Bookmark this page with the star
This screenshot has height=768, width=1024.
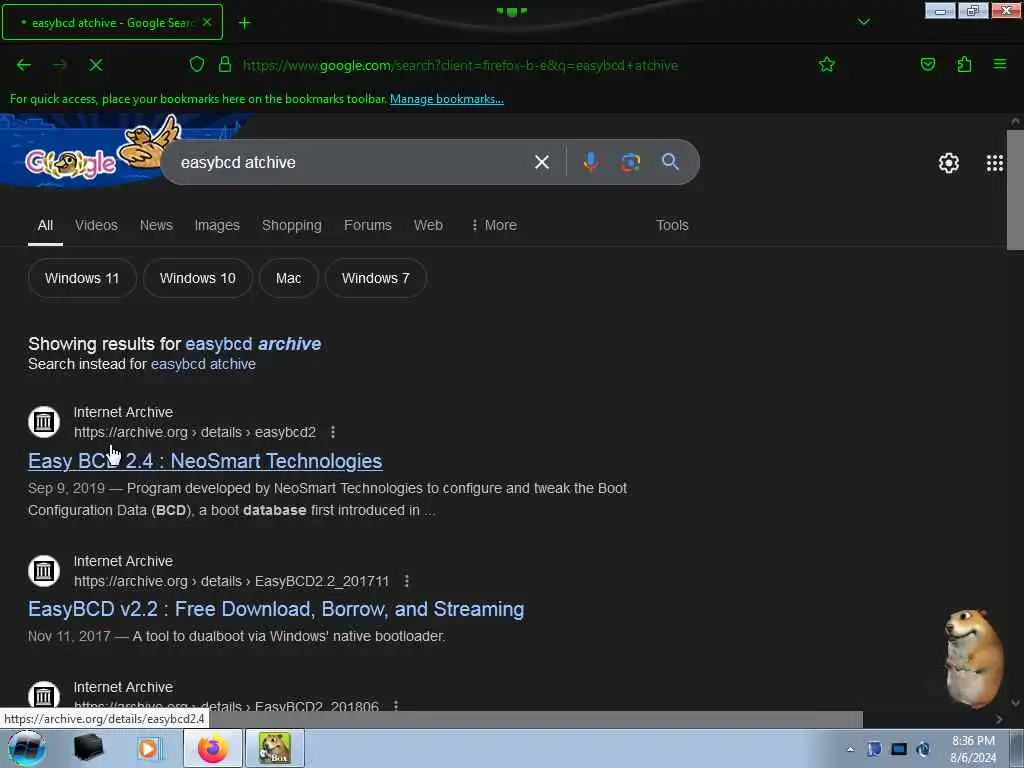827,64
